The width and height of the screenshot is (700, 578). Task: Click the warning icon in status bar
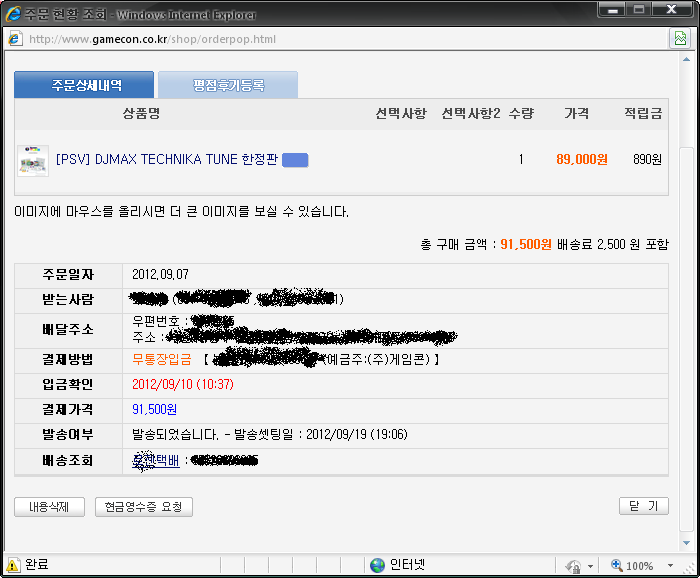[12, 565]
